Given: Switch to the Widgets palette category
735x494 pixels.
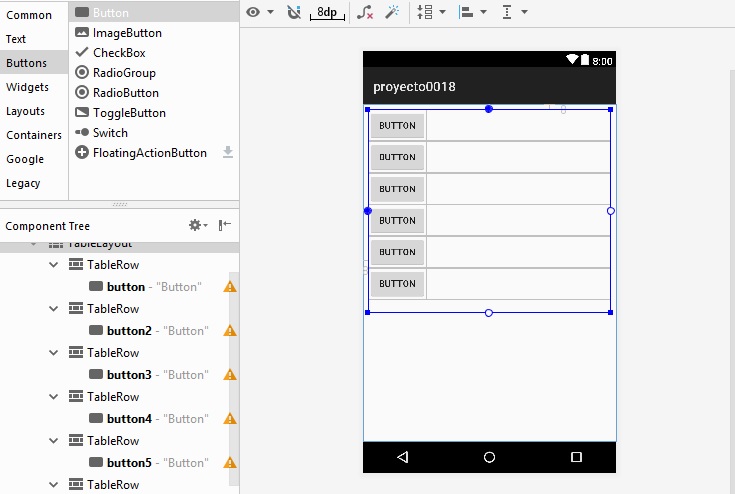Looking at the screenshot, I should (x=27, y=87).
